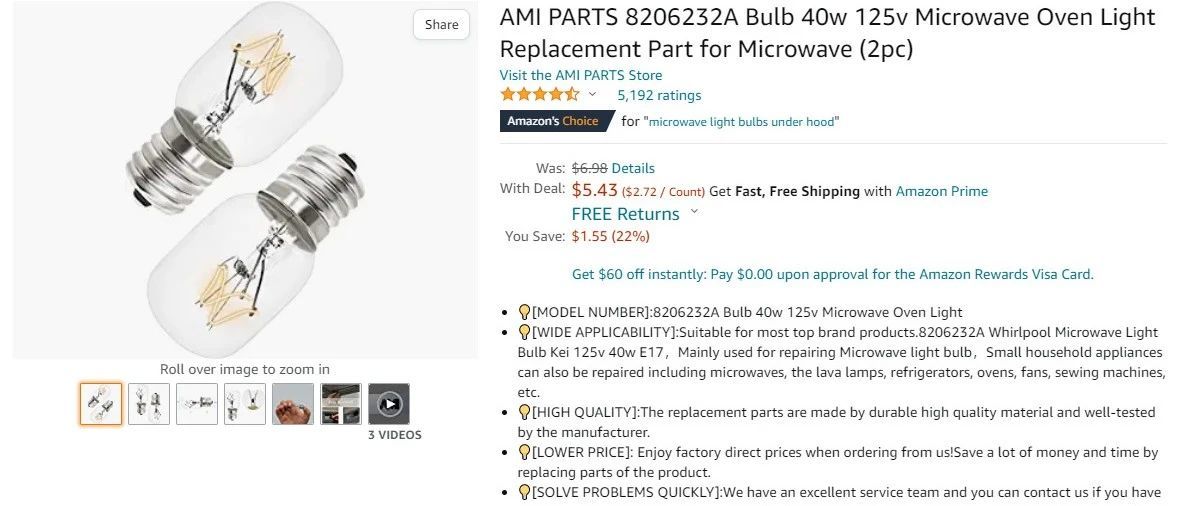Click the Amazon's Choice badge
The height and width of the screenshot is (506, 1189).
553,121
